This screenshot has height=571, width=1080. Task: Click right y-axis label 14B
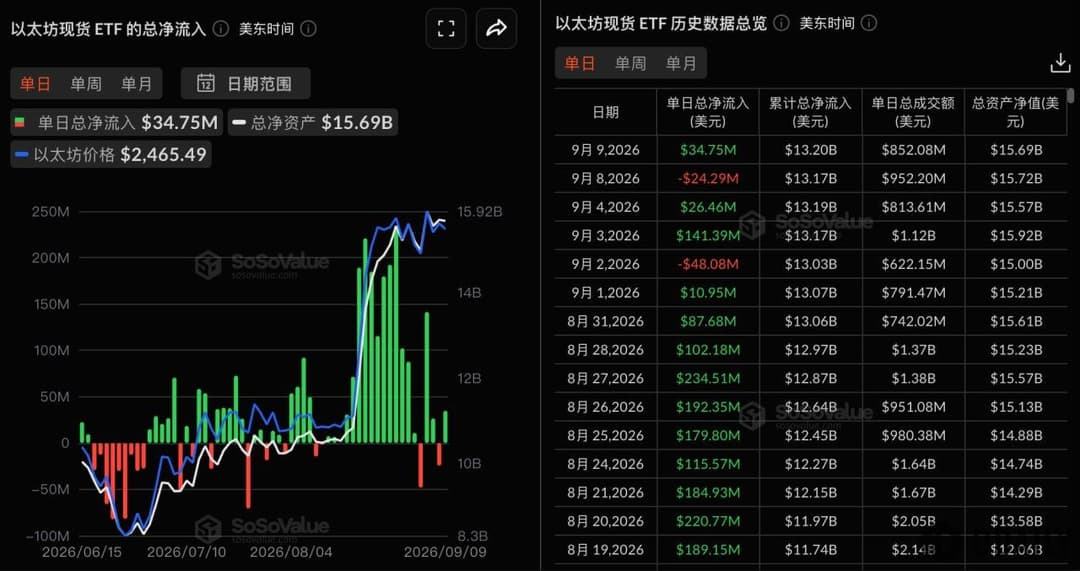(x=471, y=293)
